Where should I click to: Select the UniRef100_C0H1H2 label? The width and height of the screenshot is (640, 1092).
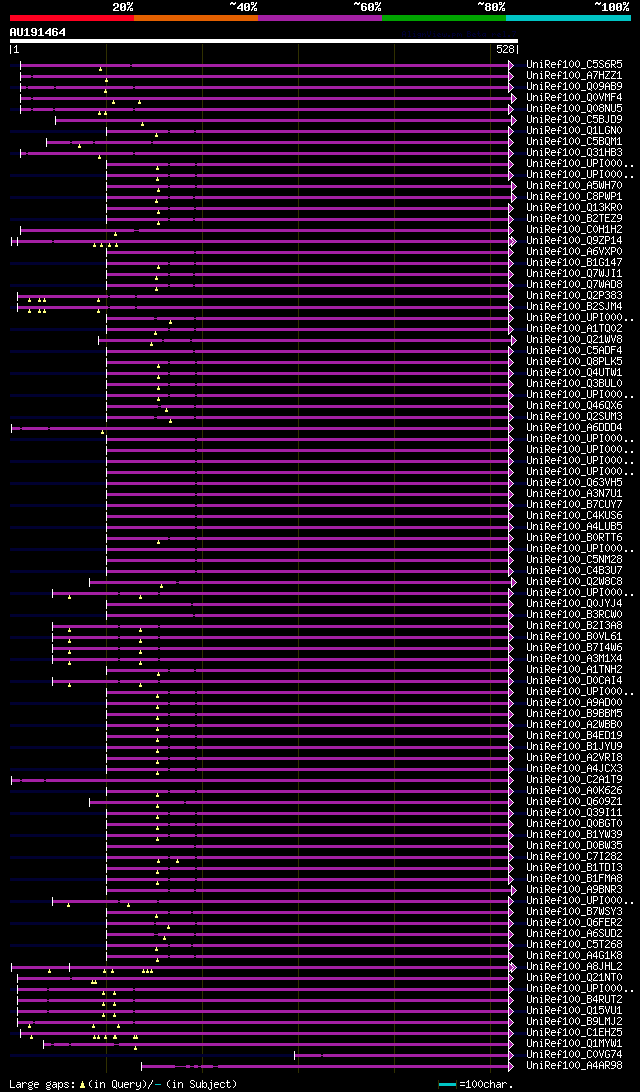point(575,229)
